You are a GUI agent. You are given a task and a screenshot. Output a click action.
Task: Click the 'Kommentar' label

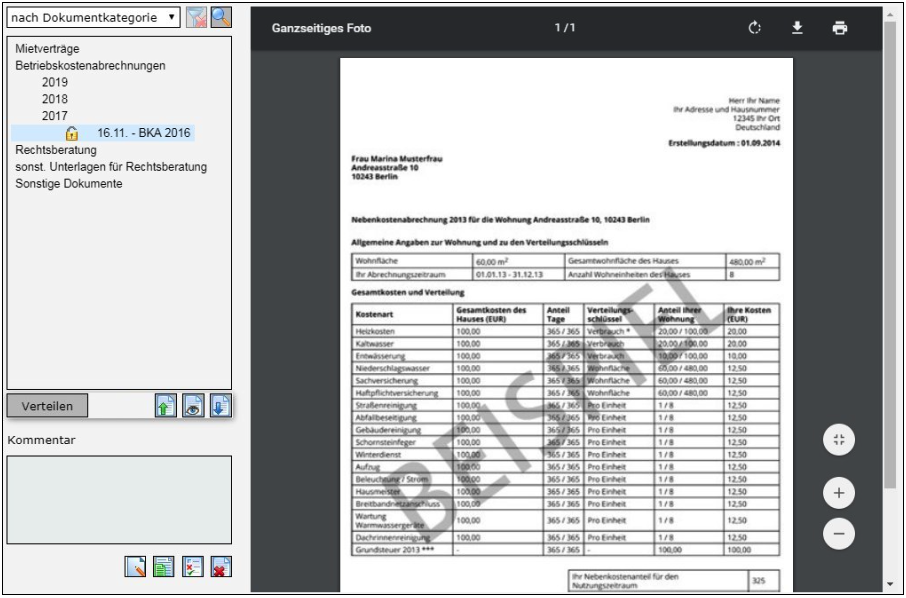pyautogui.click(x=42, y=440)
